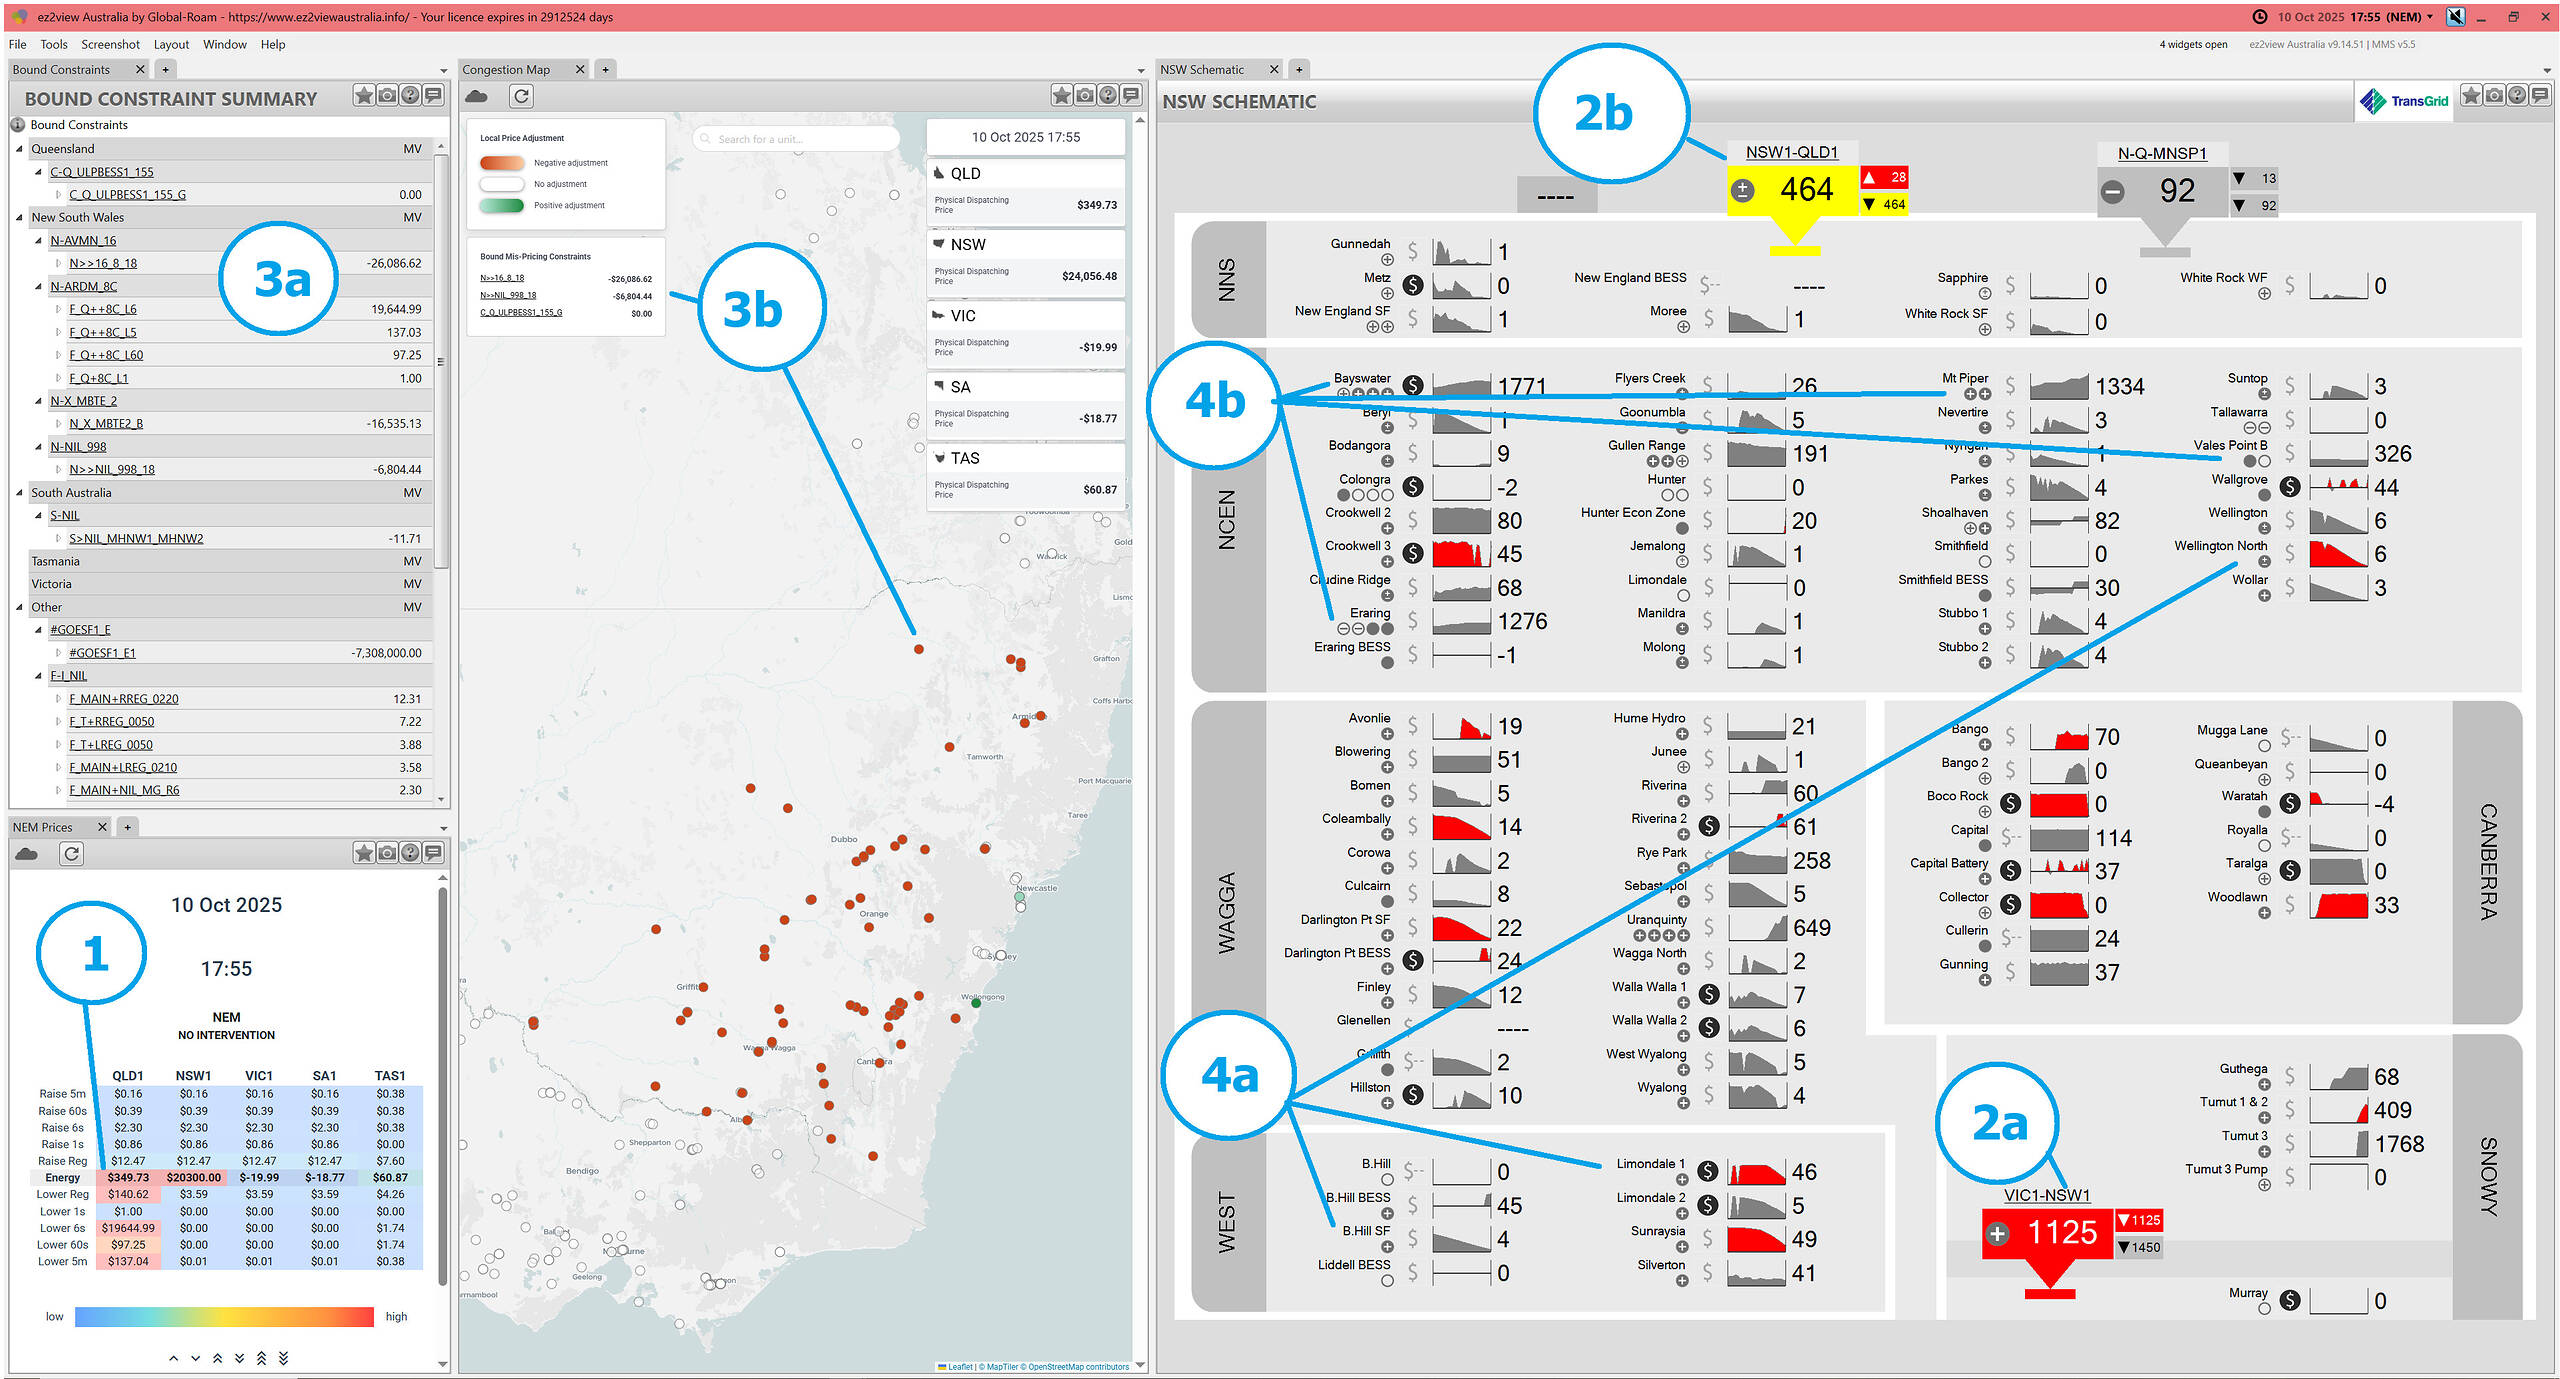Viewport: 2560px width, 1379px height.
Task: Click the refresh icon in Congestion Map toolbar
Action: (522, 96)
